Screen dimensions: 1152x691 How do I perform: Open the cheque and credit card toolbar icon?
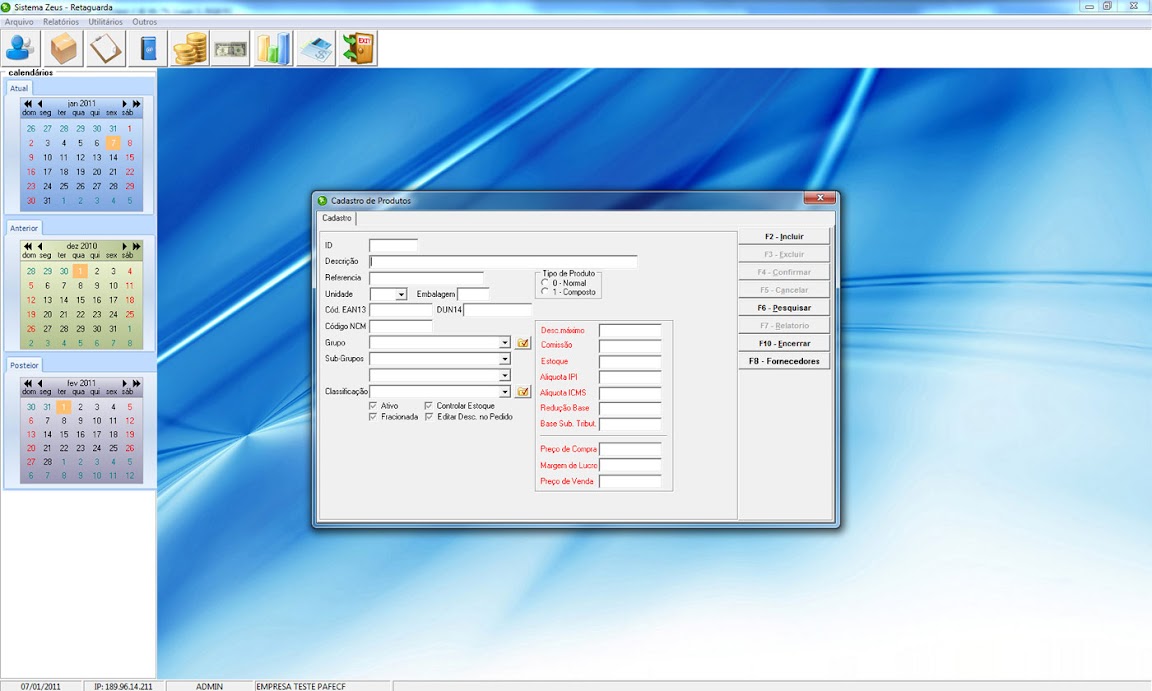pyautogui.click(x=316, y=49)
